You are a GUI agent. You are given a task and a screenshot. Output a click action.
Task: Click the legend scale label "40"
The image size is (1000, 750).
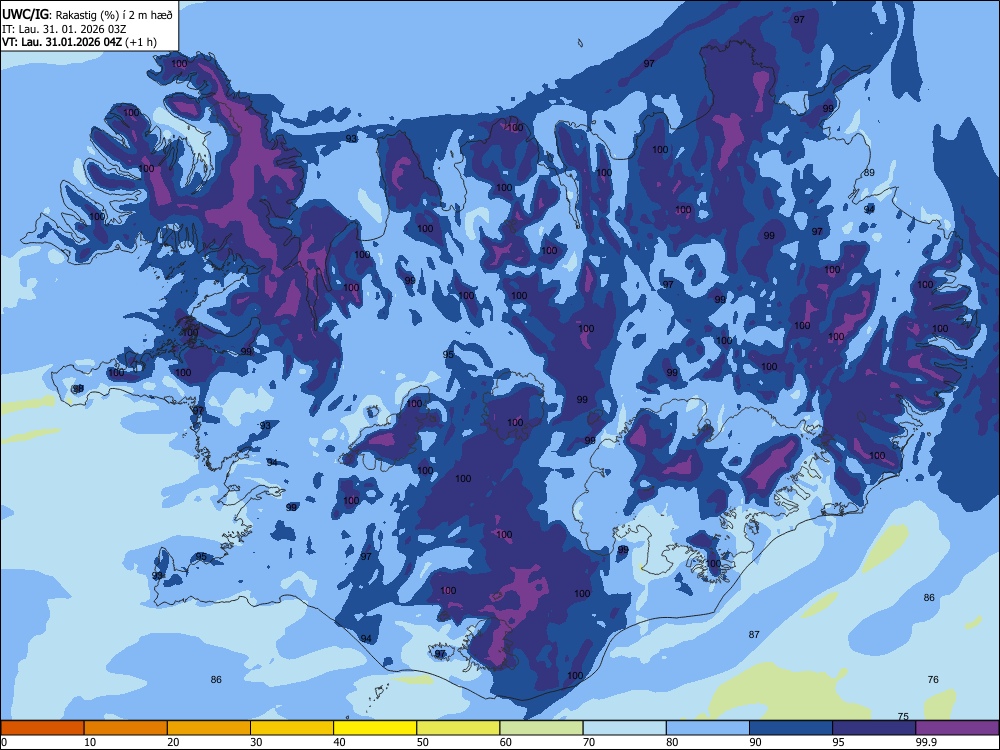point(340,742)
